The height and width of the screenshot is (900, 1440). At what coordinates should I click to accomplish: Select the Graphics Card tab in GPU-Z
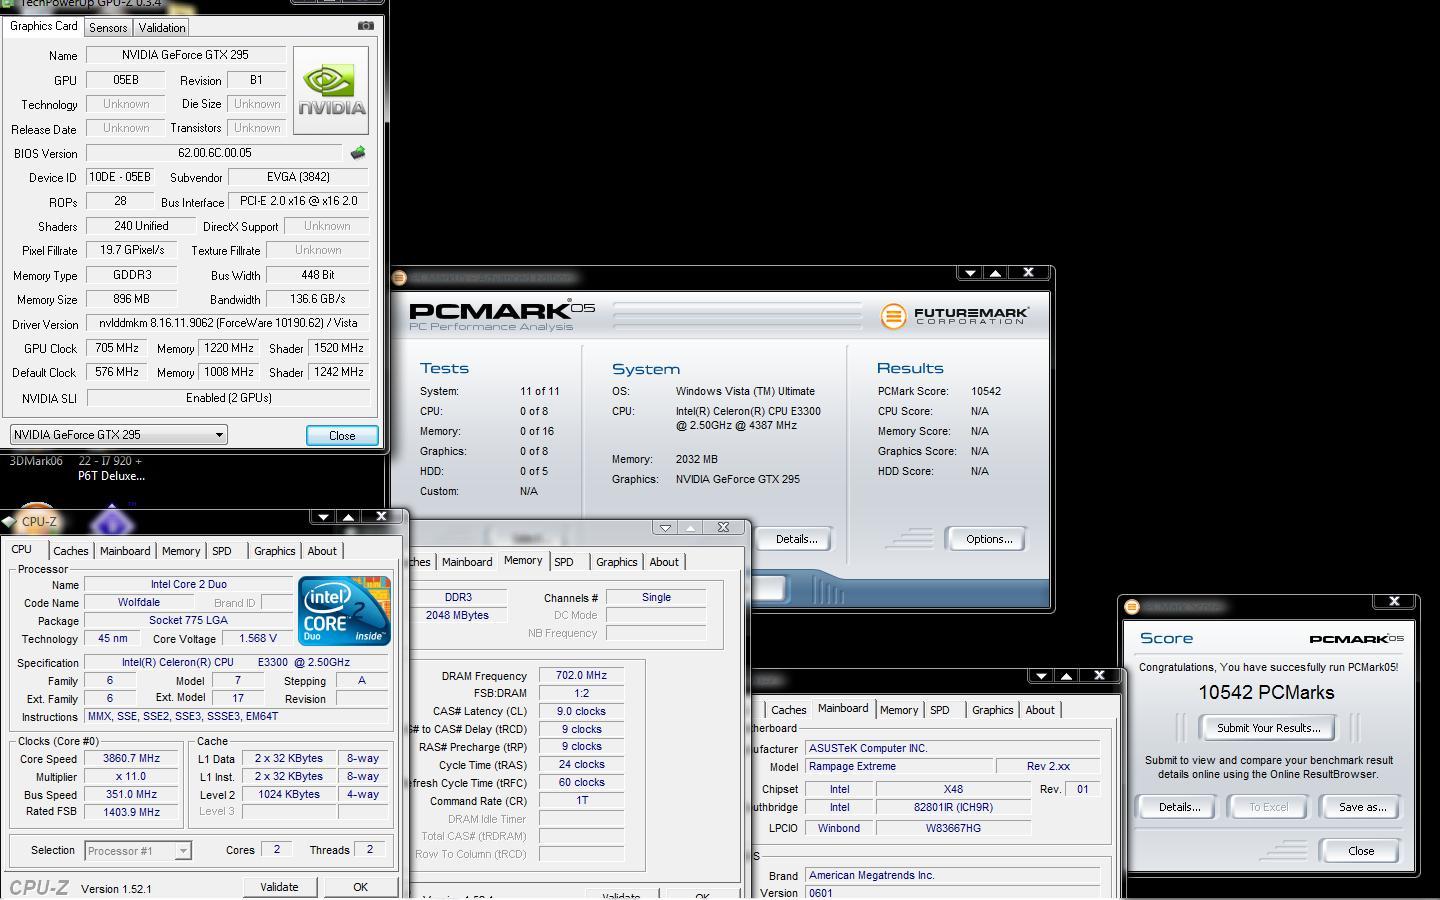point(43,27)
